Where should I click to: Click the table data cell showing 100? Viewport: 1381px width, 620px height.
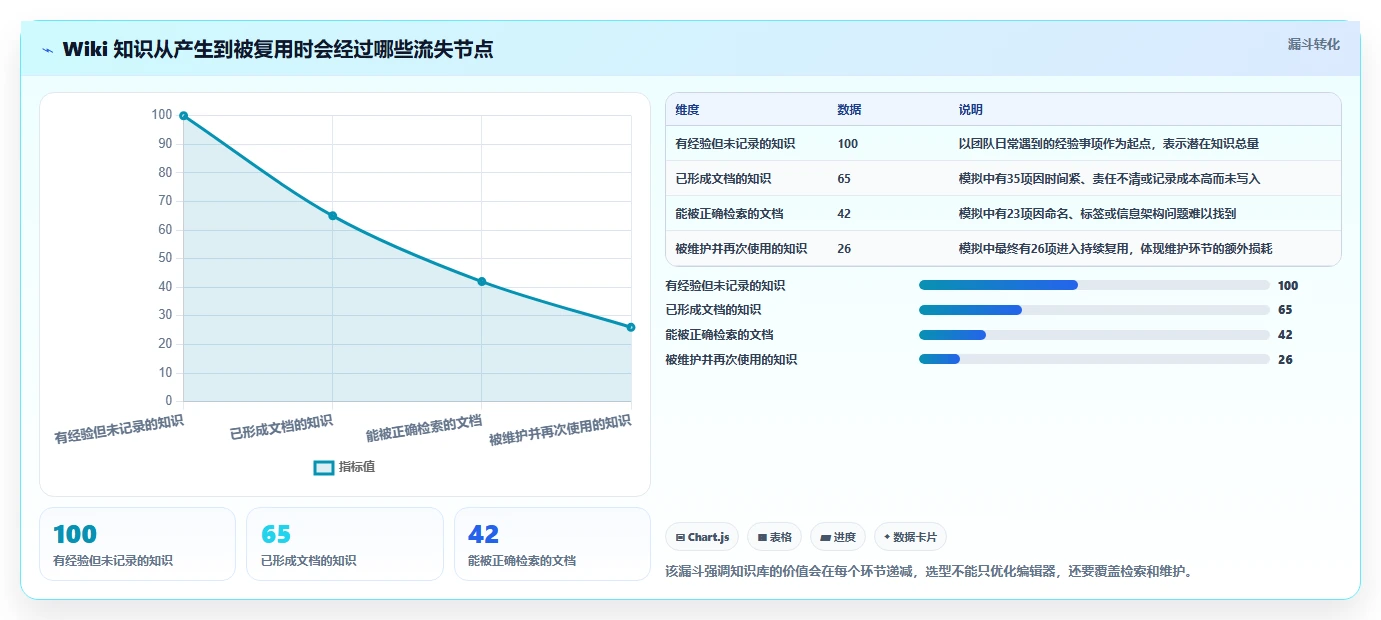click(x=847, y=144)
